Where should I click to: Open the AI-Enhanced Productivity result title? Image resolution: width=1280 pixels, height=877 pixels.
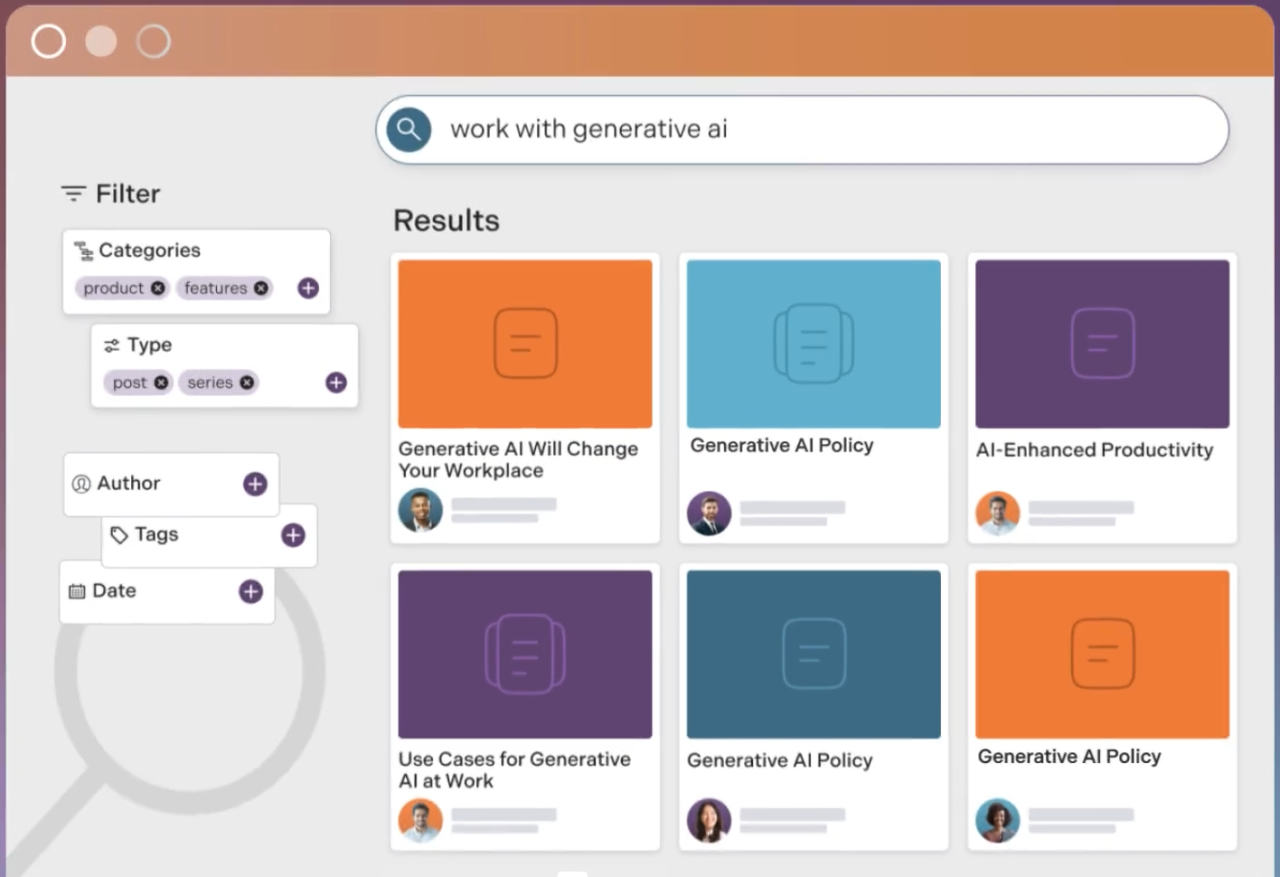point(1094,450)
